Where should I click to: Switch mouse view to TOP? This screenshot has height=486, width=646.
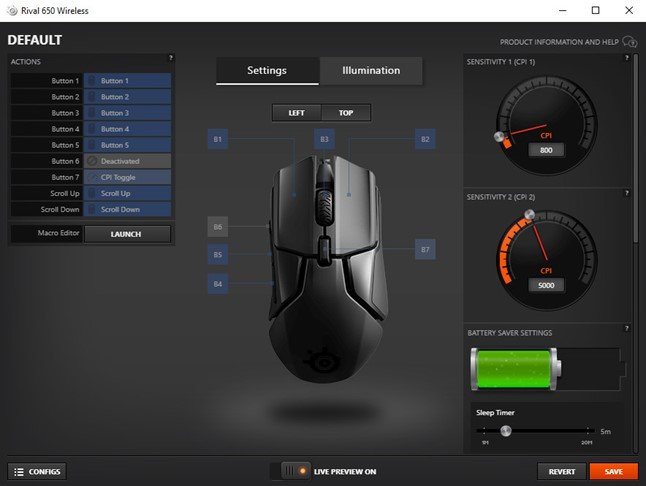tap(346, 113)
